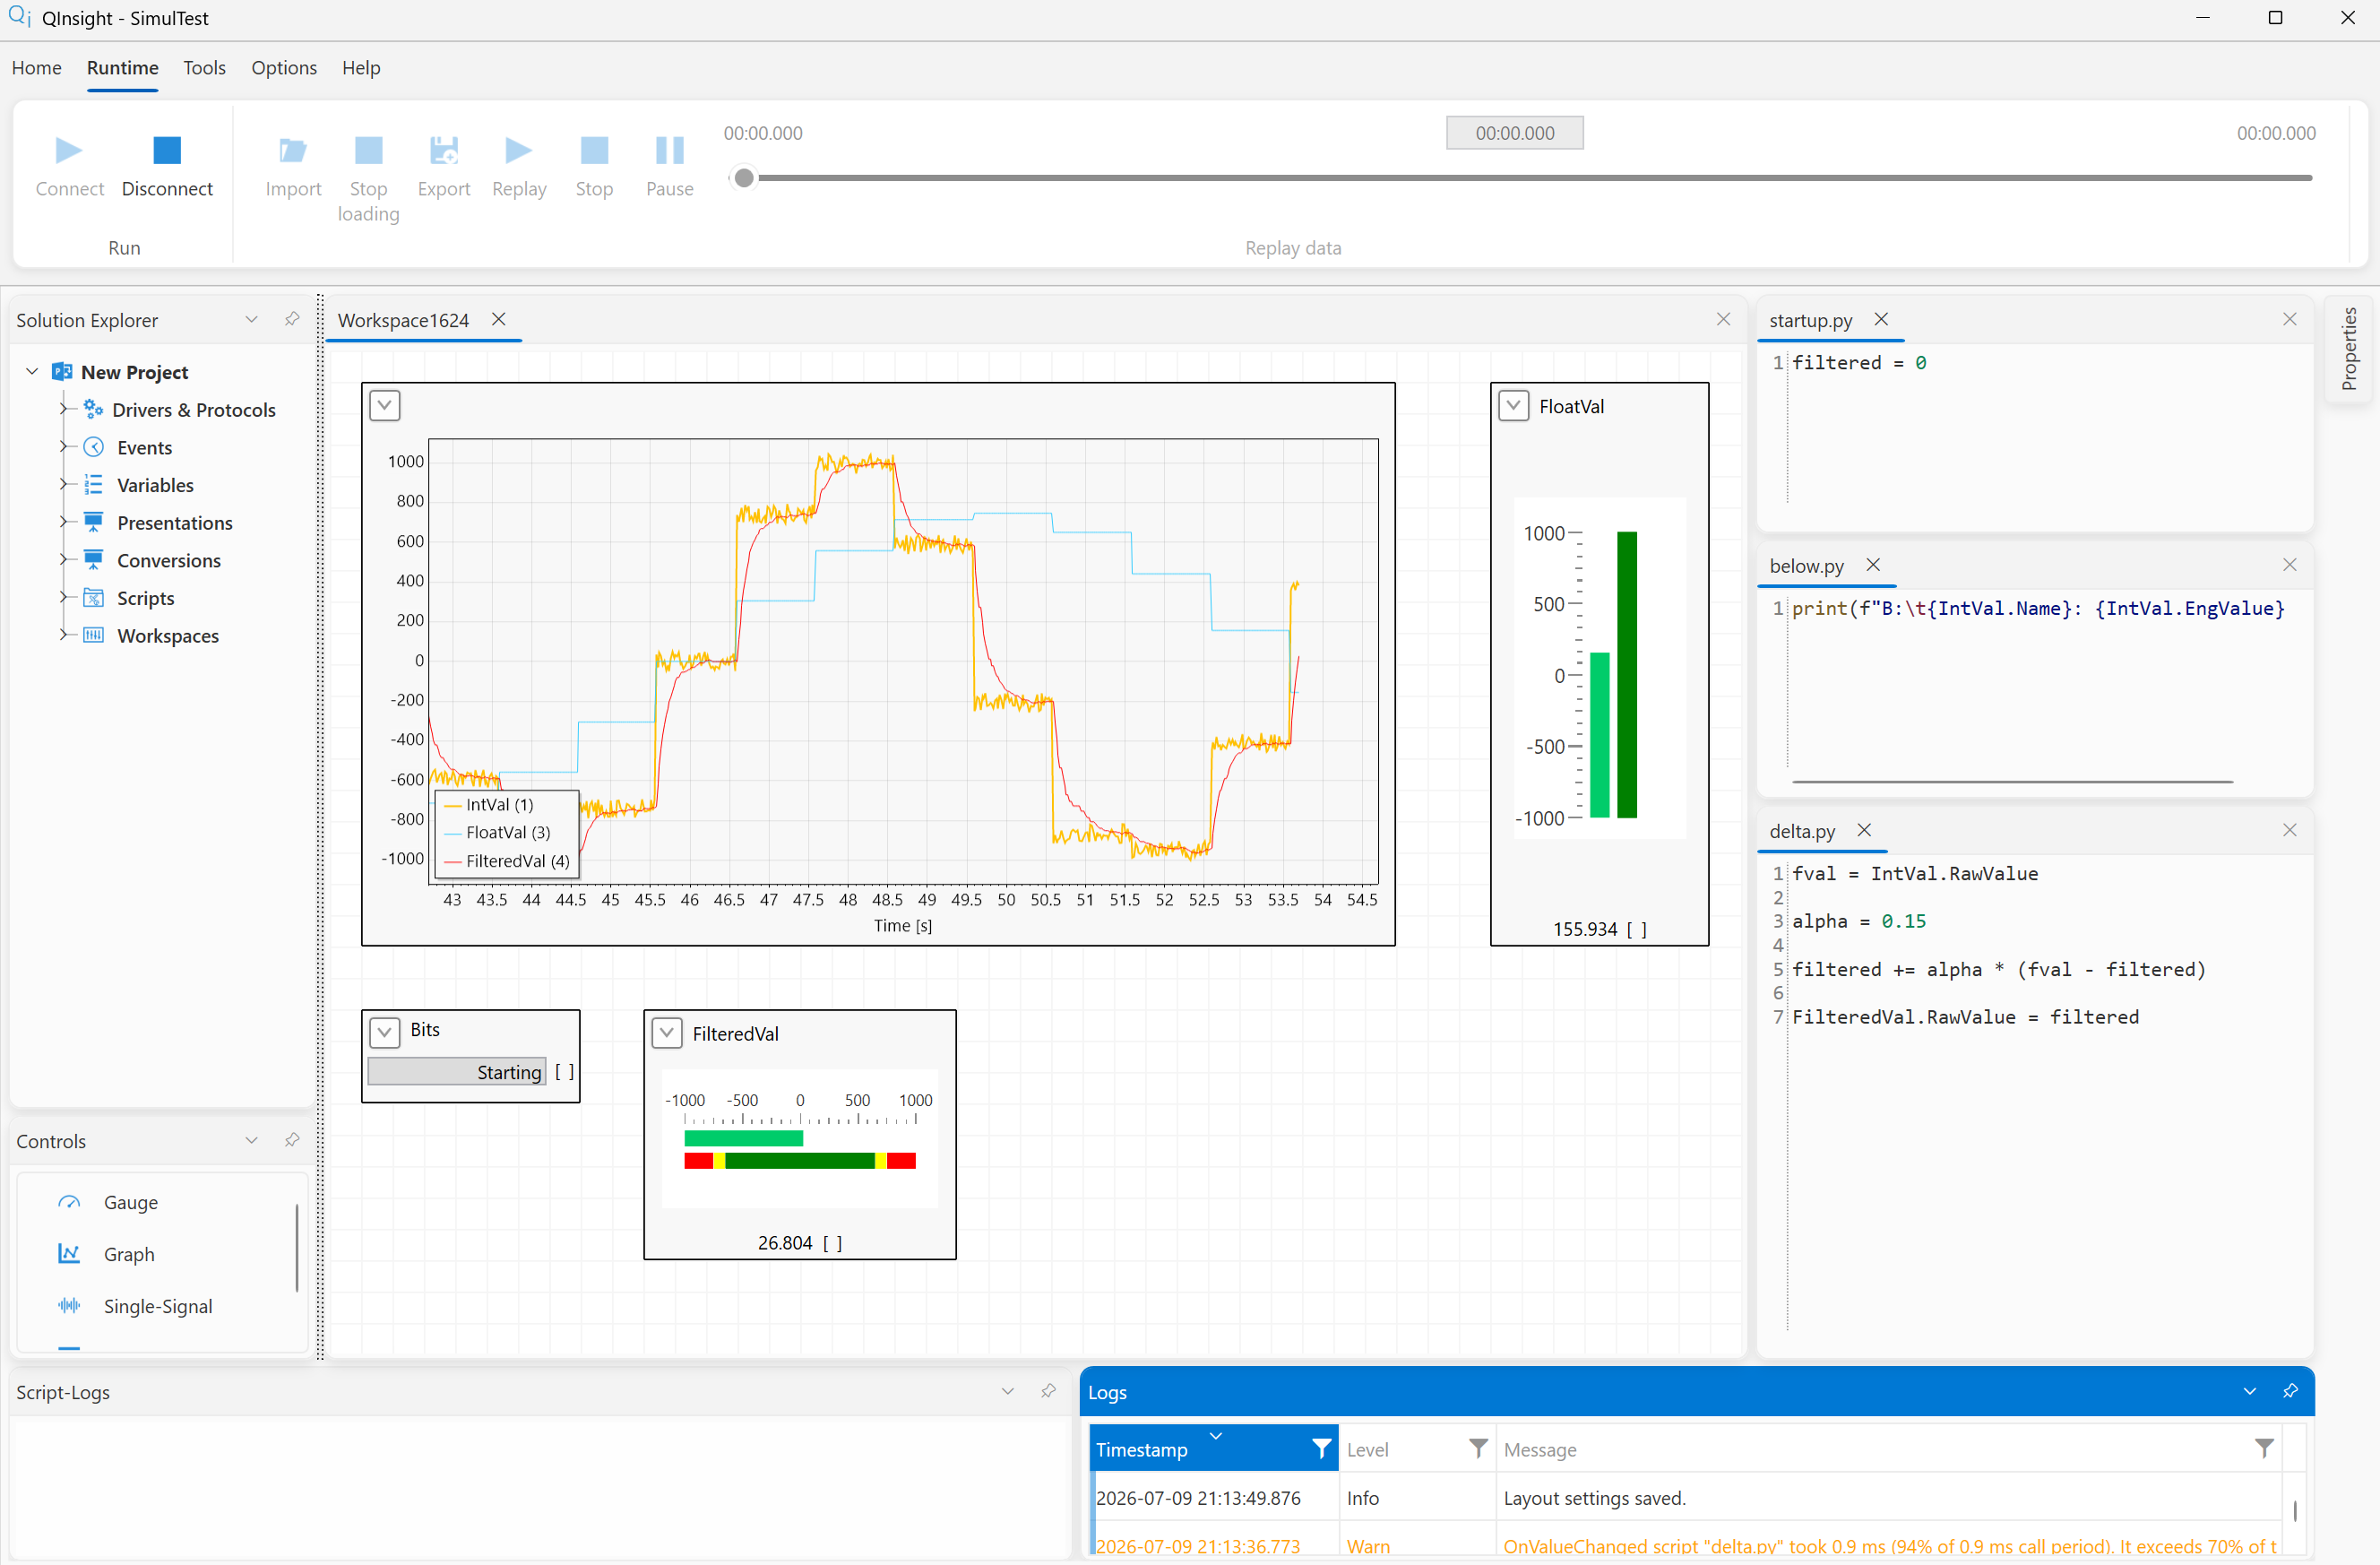This screenshot has width=2380, height=1565.
Task: Filter the Message column
Action: [2264, 1448]
